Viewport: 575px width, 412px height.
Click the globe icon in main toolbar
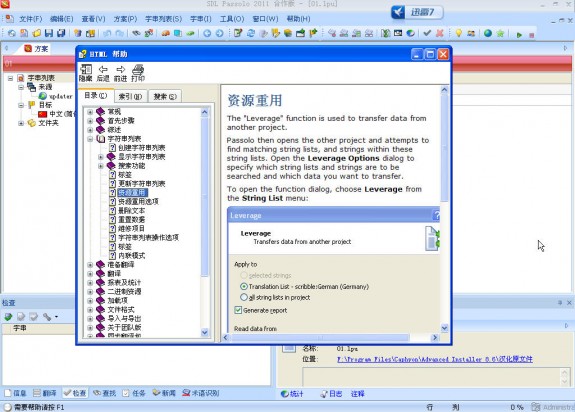tap(488, 33)
